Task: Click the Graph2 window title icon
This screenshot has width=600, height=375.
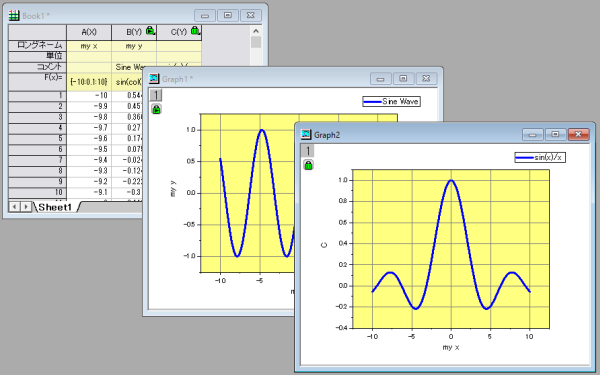Action: (306, 134)
